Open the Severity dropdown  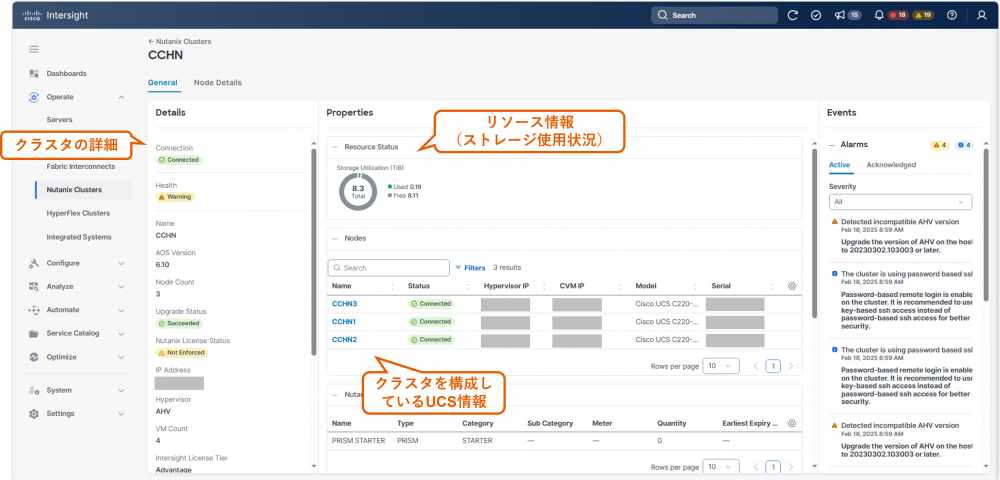point(901,202)
